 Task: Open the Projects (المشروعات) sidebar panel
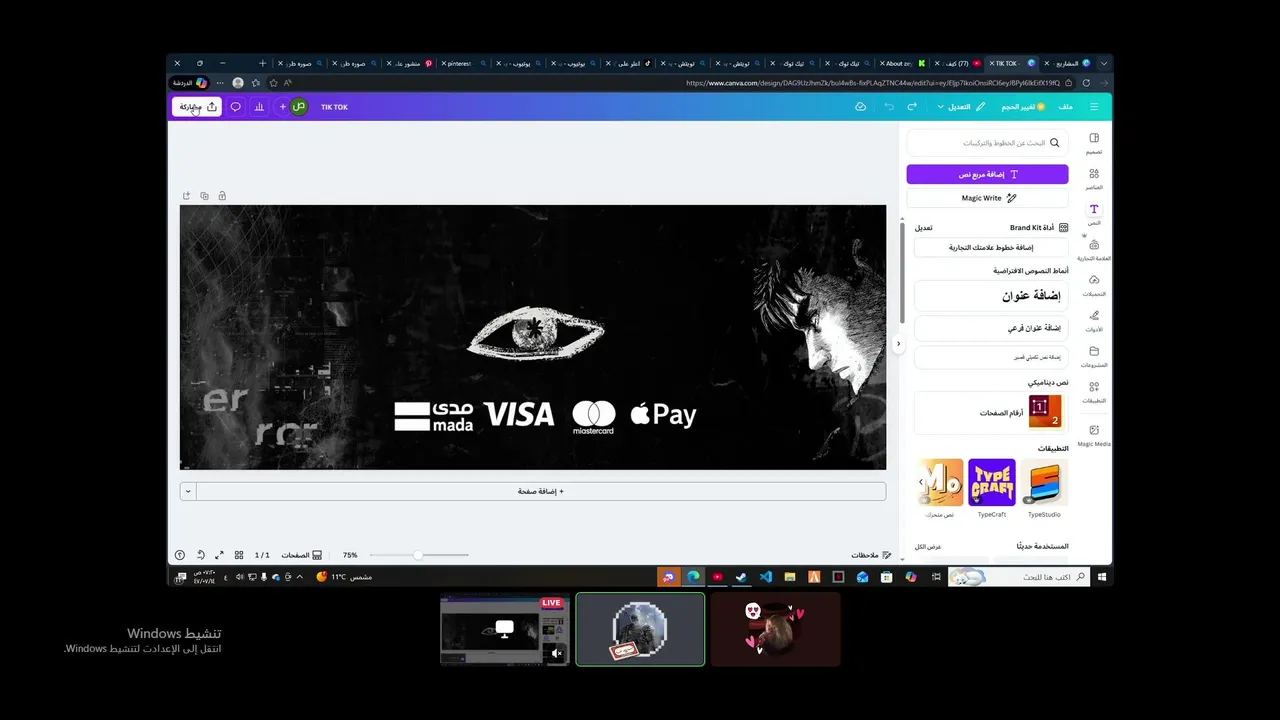point(1094,357)
